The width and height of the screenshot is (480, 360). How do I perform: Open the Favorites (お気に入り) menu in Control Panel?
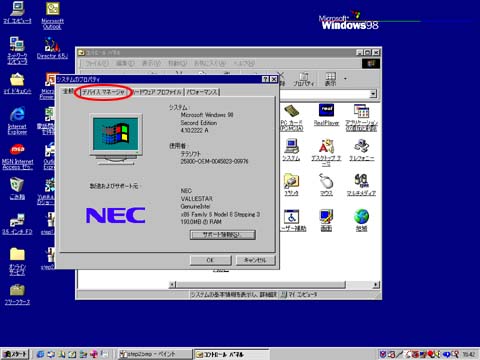[x=210, y=63]
